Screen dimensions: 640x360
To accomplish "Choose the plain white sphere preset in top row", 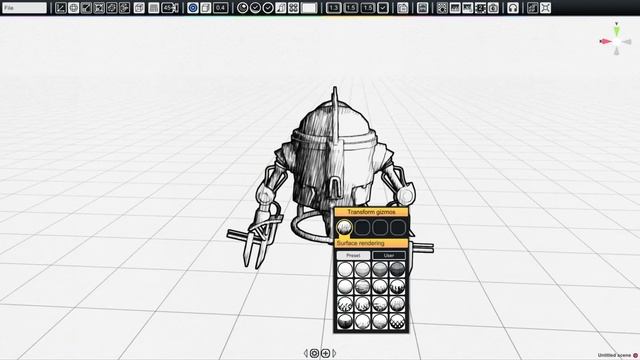I will 345,269.
